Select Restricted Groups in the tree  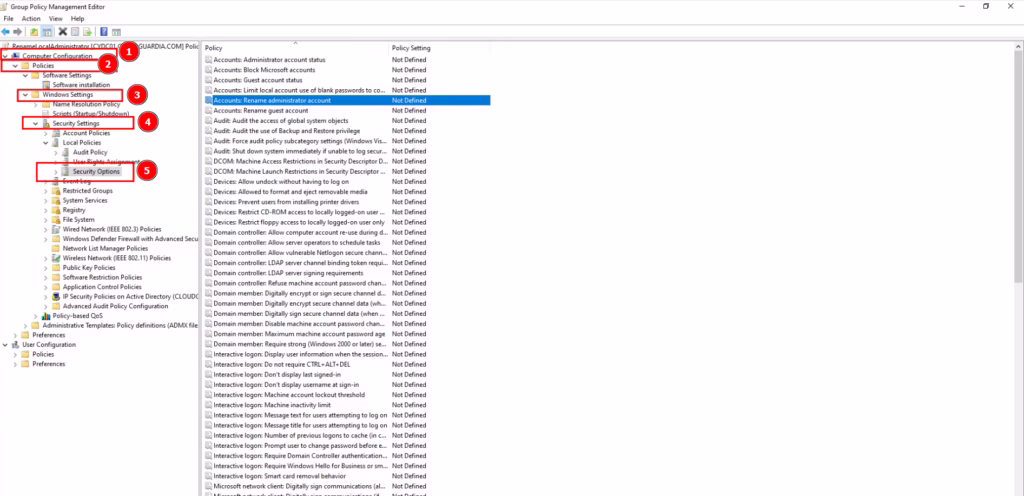coord(87,190)
